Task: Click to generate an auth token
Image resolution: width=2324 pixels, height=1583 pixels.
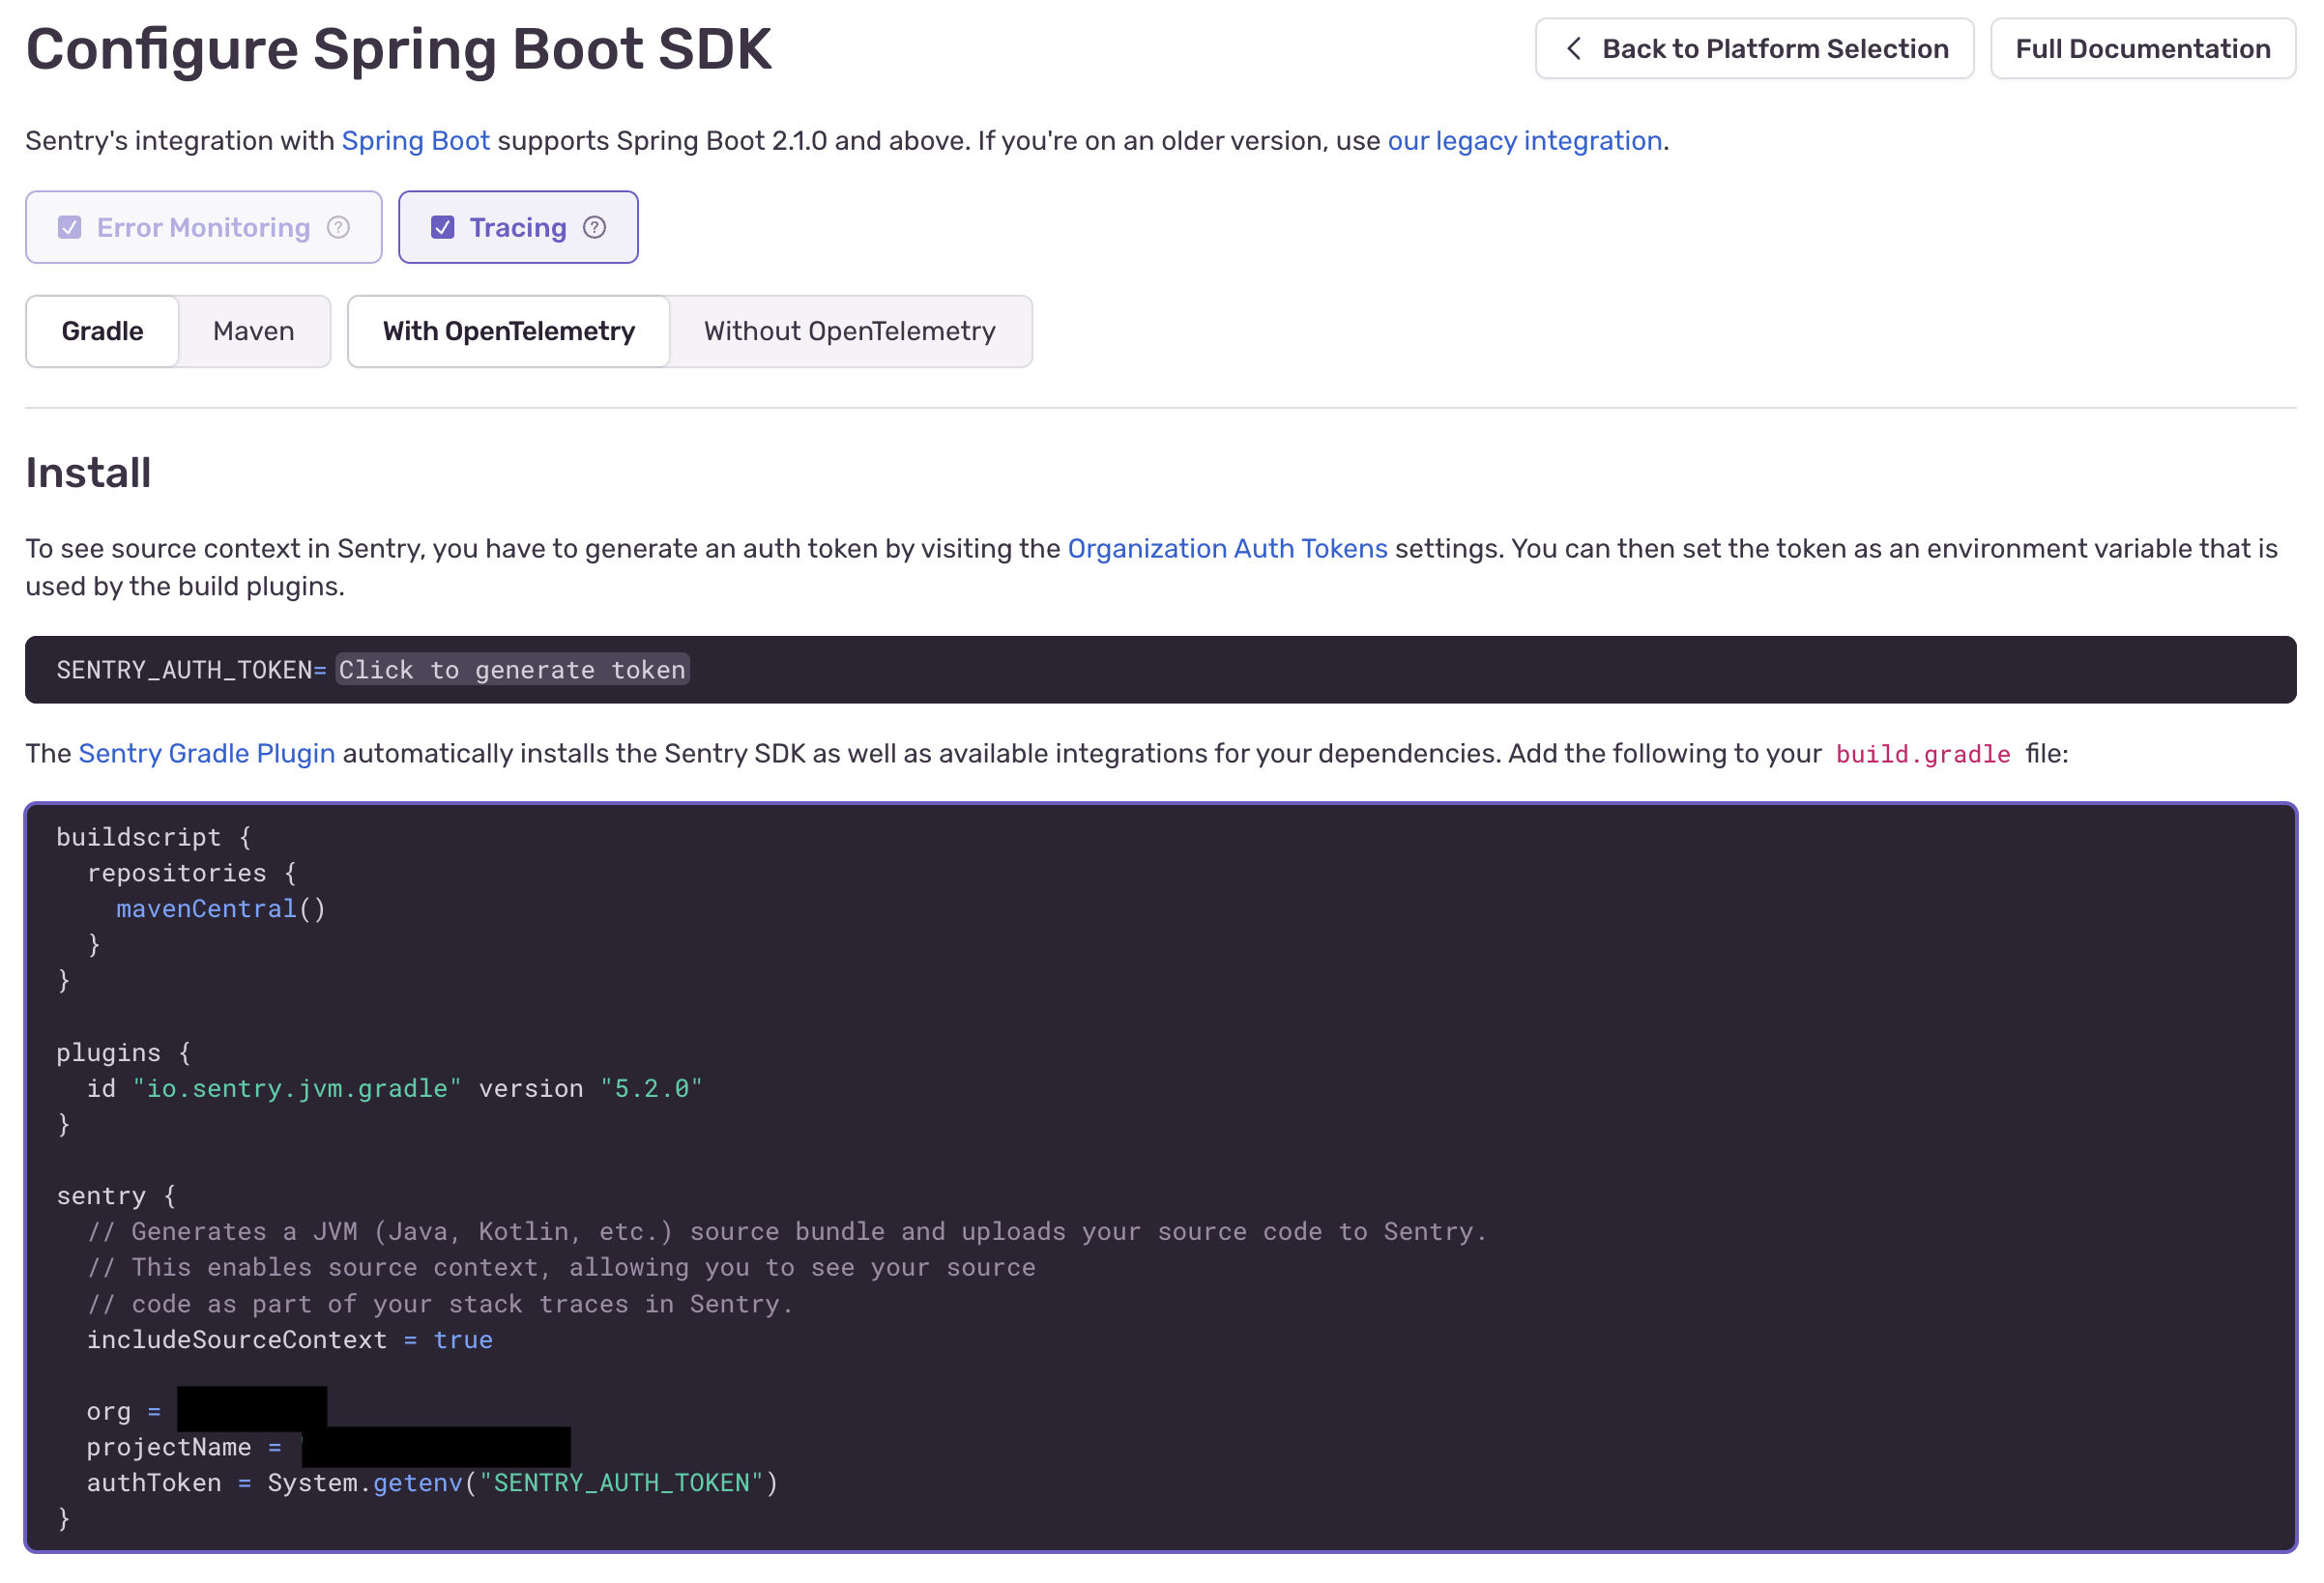Action: (512, 669)
